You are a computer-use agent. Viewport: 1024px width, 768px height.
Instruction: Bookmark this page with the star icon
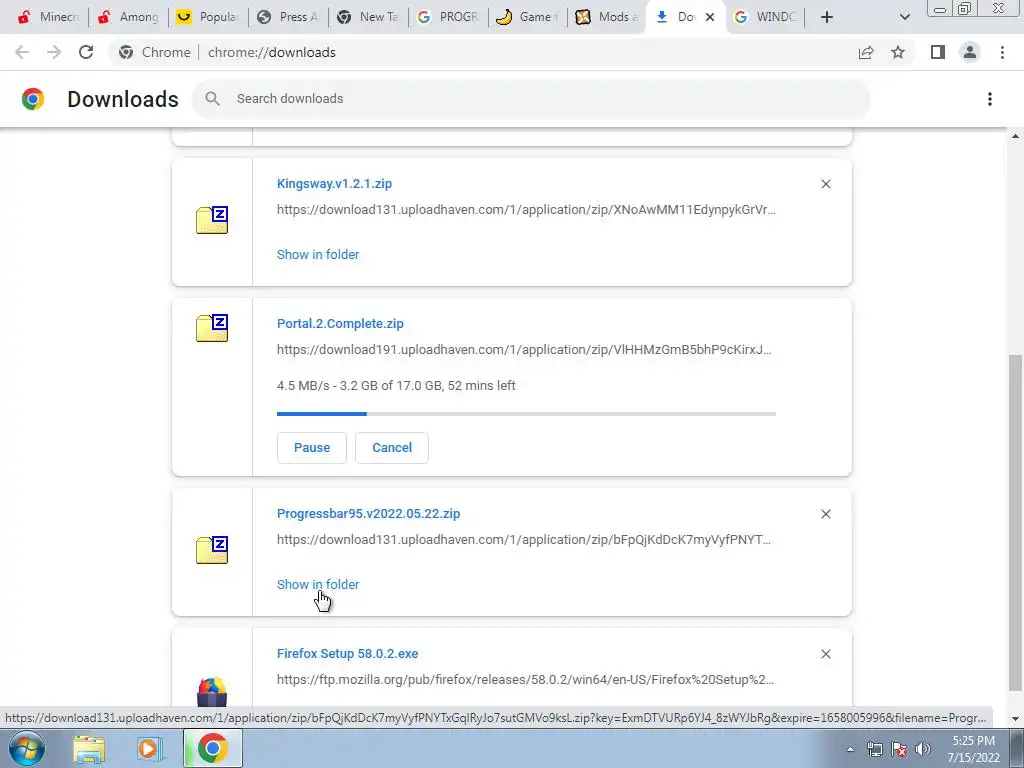[898, 52]
